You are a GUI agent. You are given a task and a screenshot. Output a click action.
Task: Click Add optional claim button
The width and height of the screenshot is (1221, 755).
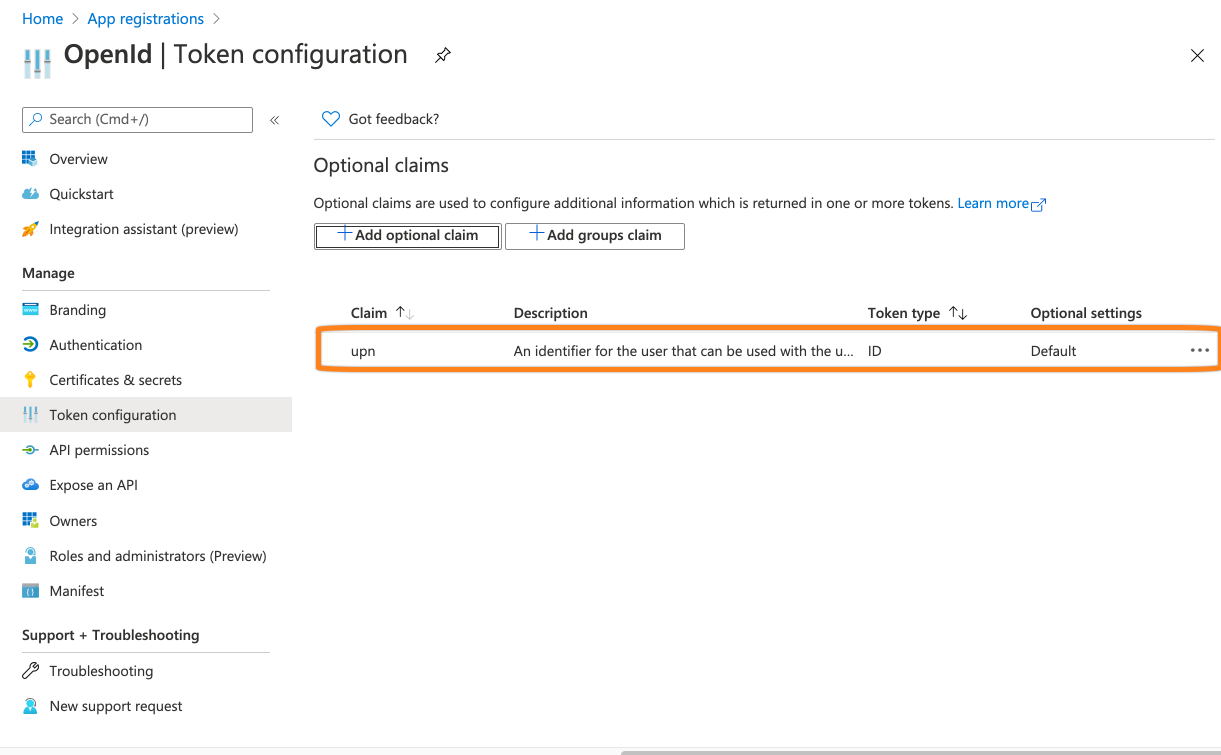point(407,236)
